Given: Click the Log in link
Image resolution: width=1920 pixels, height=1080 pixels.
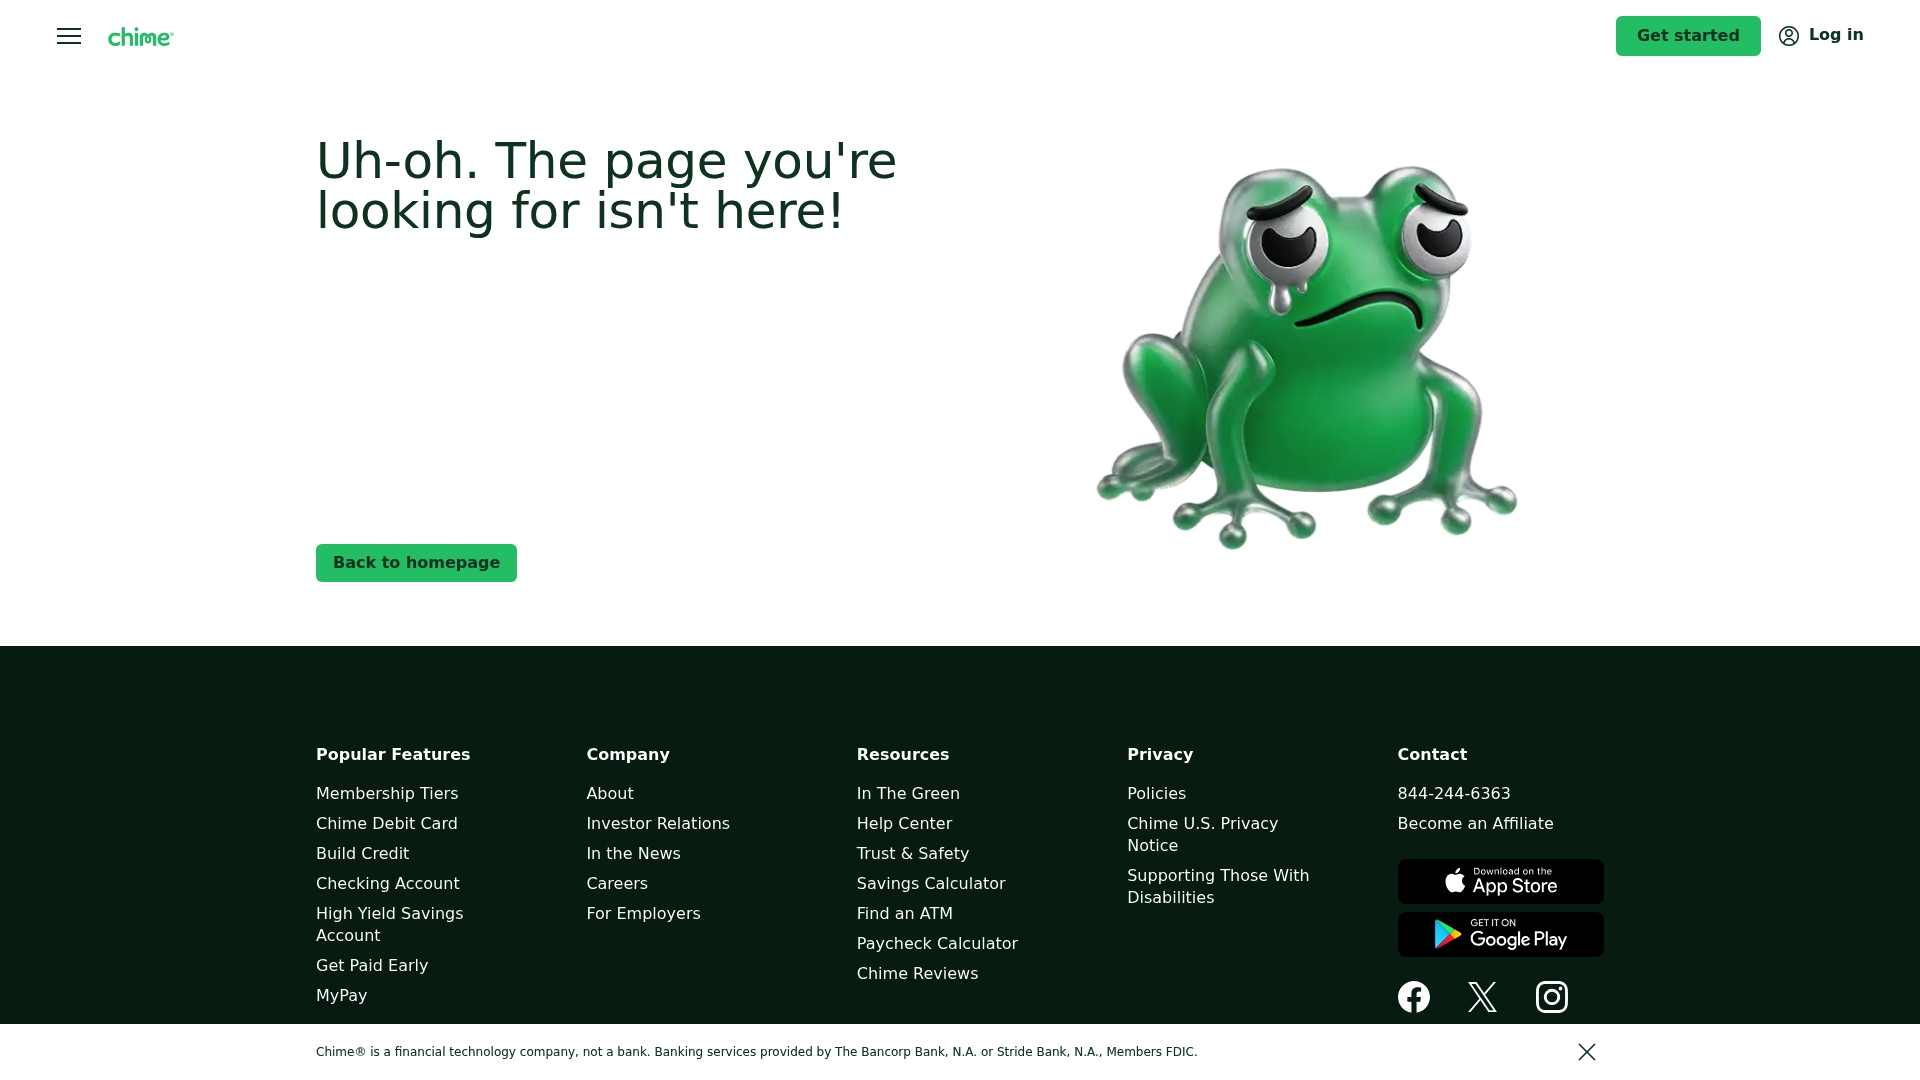Looking at the screenshot, I should [x=1836, y=35].
